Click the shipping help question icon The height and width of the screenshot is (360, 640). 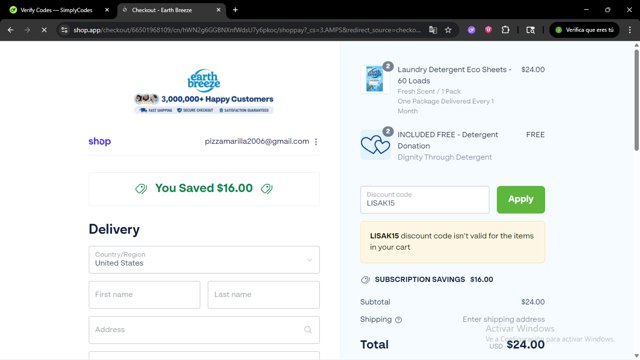(x=398, y=320)
